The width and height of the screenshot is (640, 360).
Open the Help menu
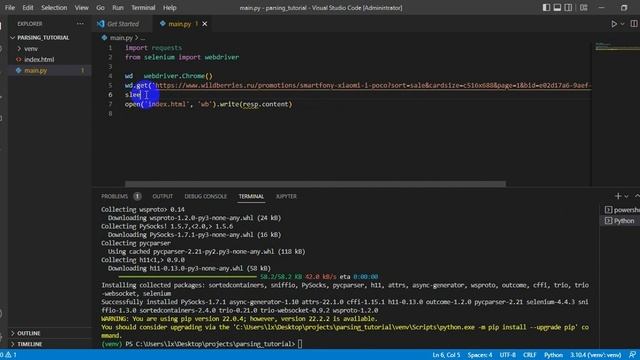coord(169,8)
